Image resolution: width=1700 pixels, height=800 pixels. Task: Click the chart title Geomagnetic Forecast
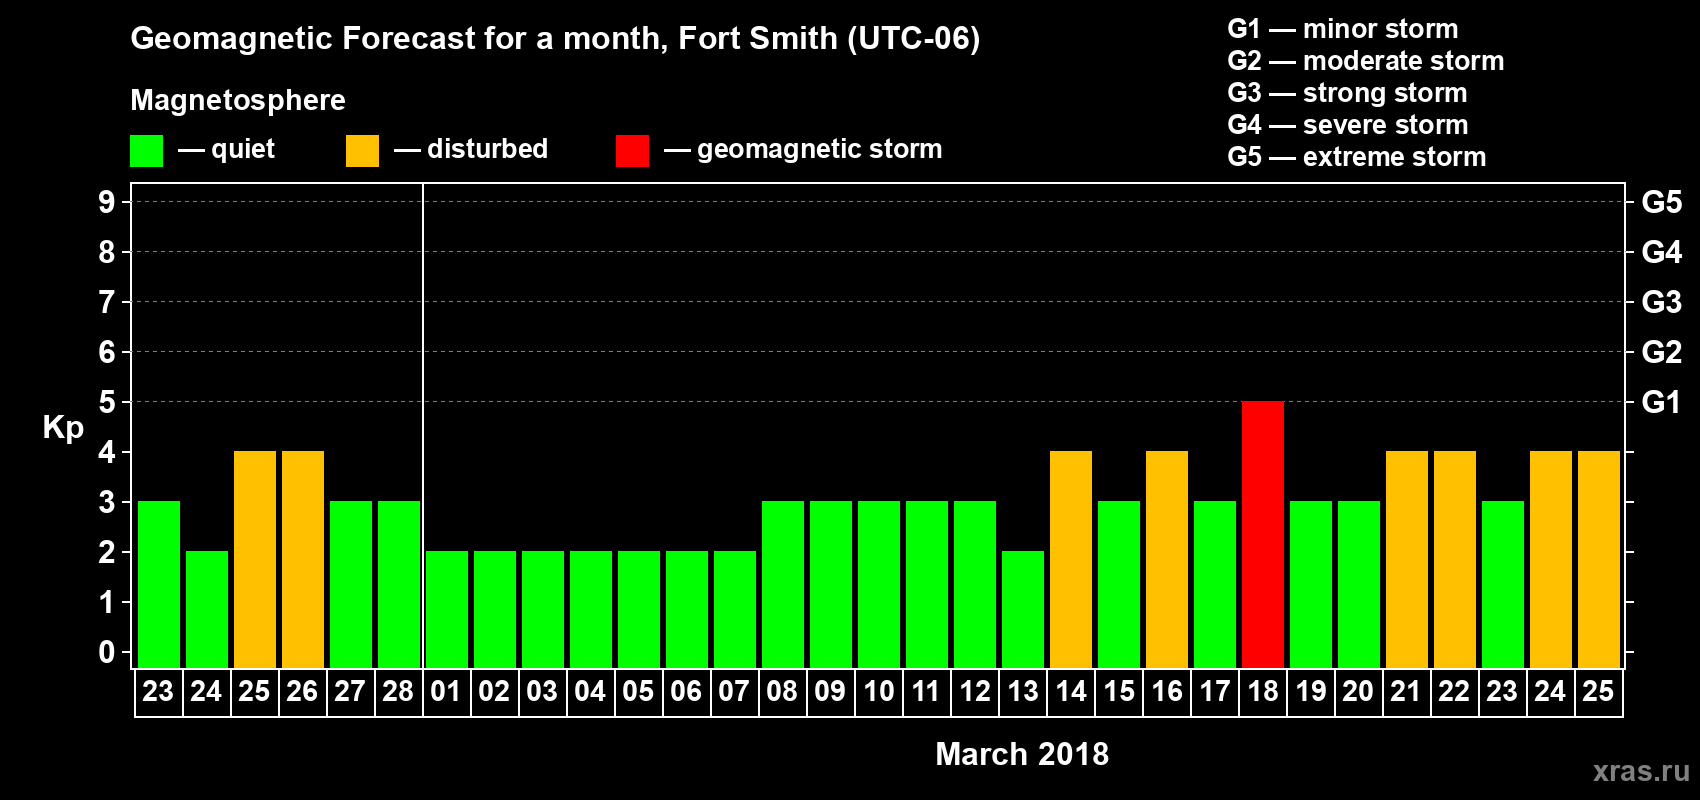[x=555, y=39]
